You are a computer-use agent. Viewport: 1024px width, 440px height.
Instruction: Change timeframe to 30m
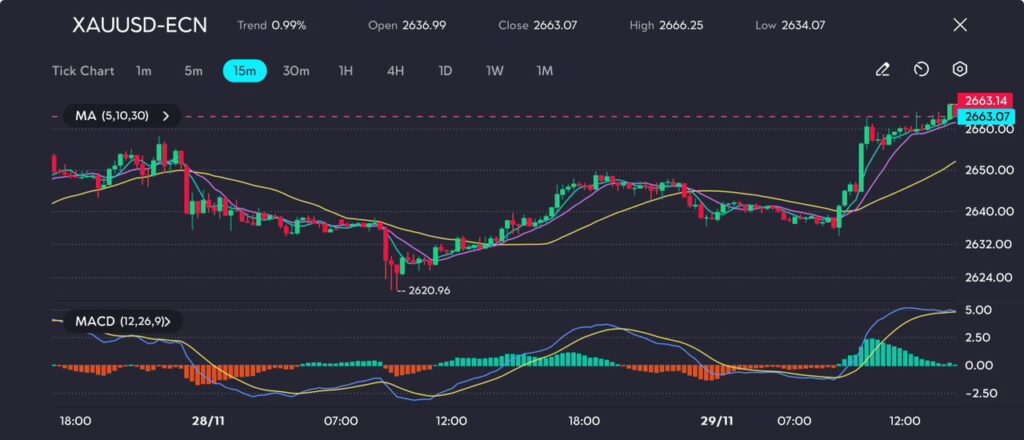point(296,71)
